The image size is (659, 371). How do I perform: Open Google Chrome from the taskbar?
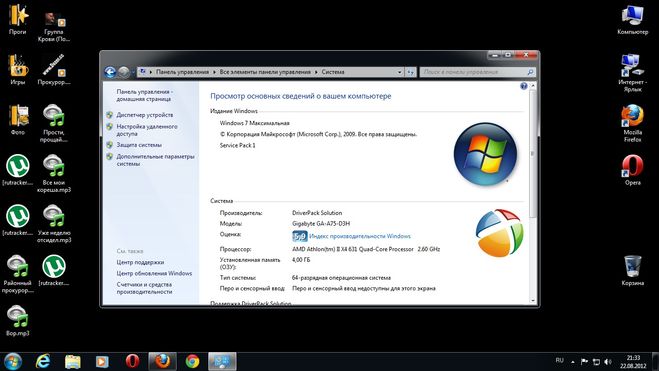coord(192,361)
